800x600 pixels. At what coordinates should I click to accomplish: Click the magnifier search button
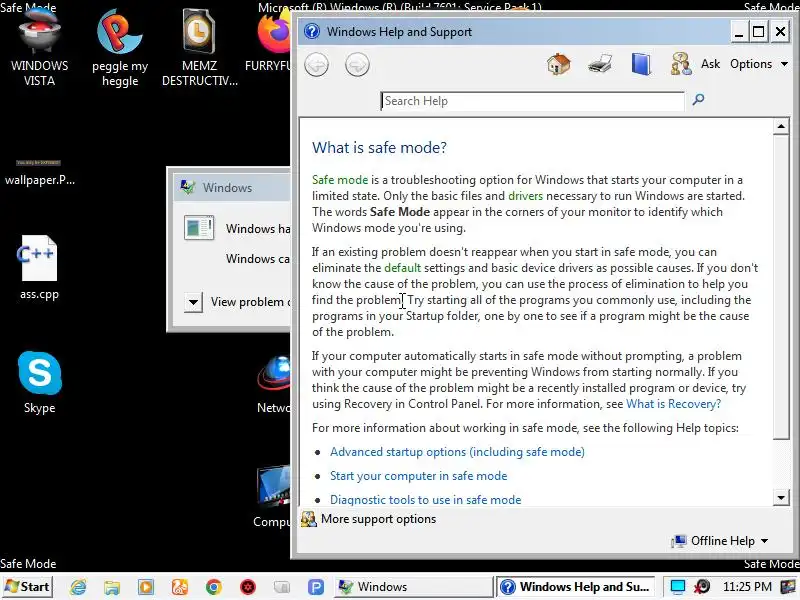coord(698,99)
